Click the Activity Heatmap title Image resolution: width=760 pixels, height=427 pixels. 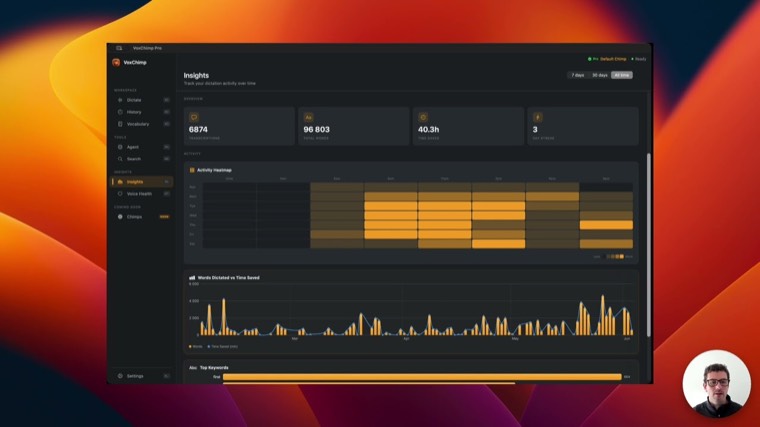tap(214, 170)
